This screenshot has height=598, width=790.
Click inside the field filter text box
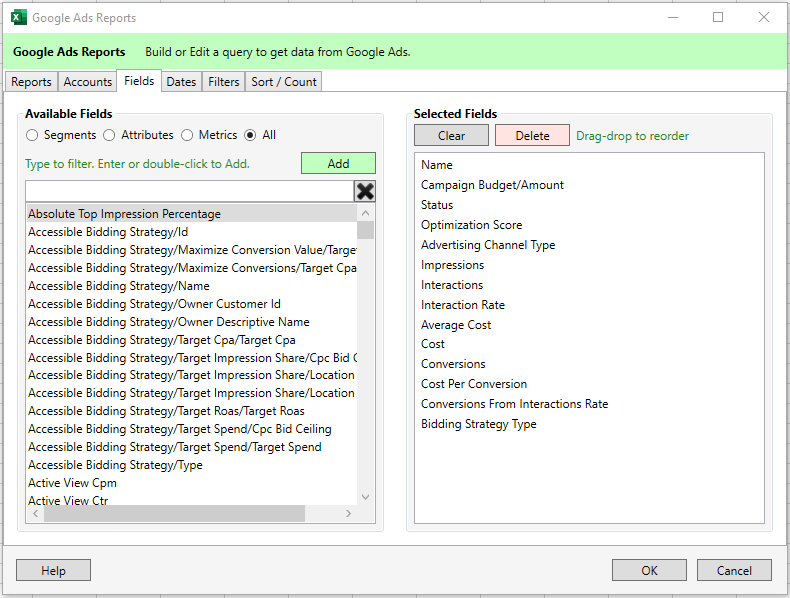pos(190,191)
